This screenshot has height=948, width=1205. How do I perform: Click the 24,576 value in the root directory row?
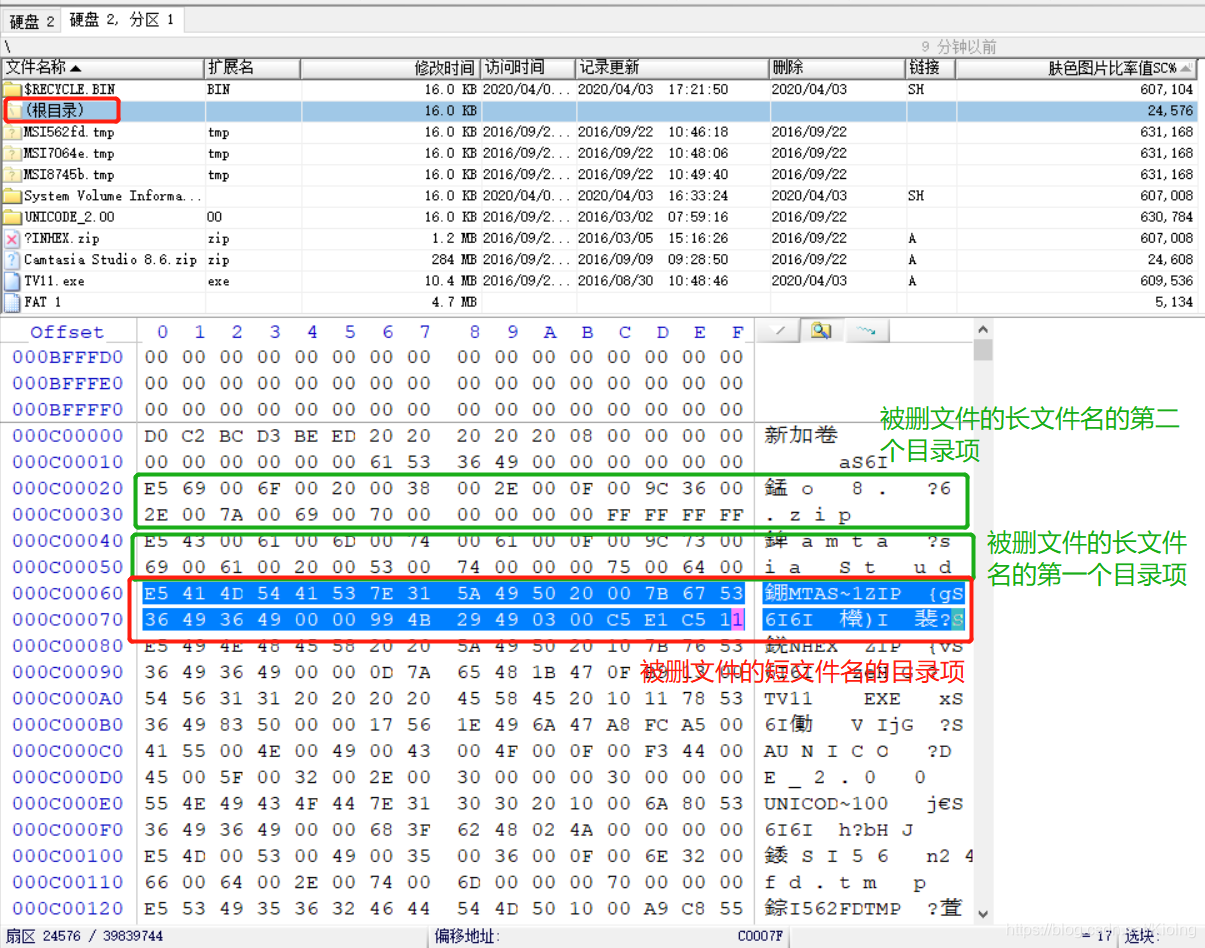[1170, 110]
